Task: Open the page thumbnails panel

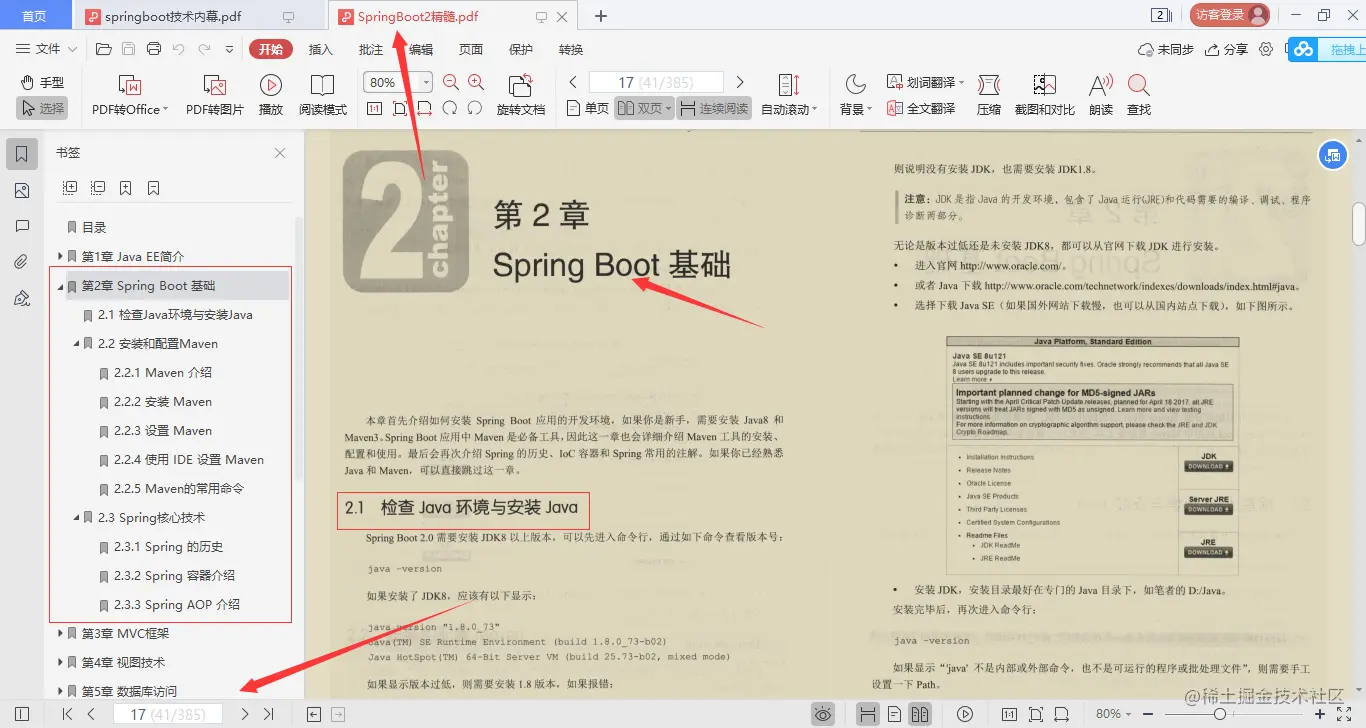Action: (22, 189)
